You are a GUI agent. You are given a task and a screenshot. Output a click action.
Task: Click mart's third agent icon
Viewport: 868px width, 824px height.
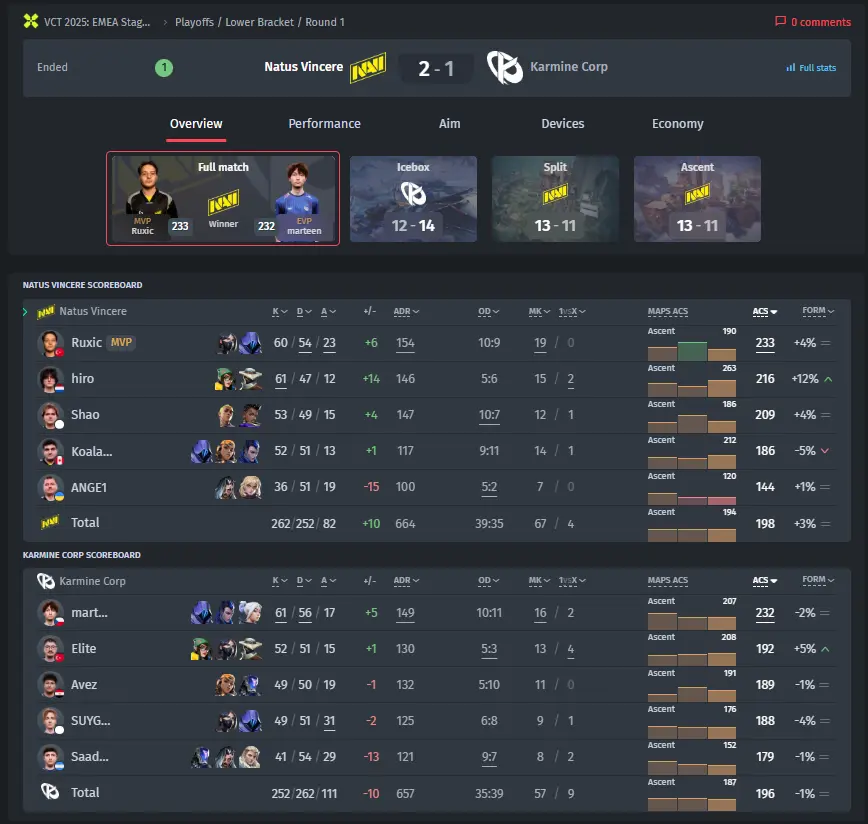(x=250, y=613)
